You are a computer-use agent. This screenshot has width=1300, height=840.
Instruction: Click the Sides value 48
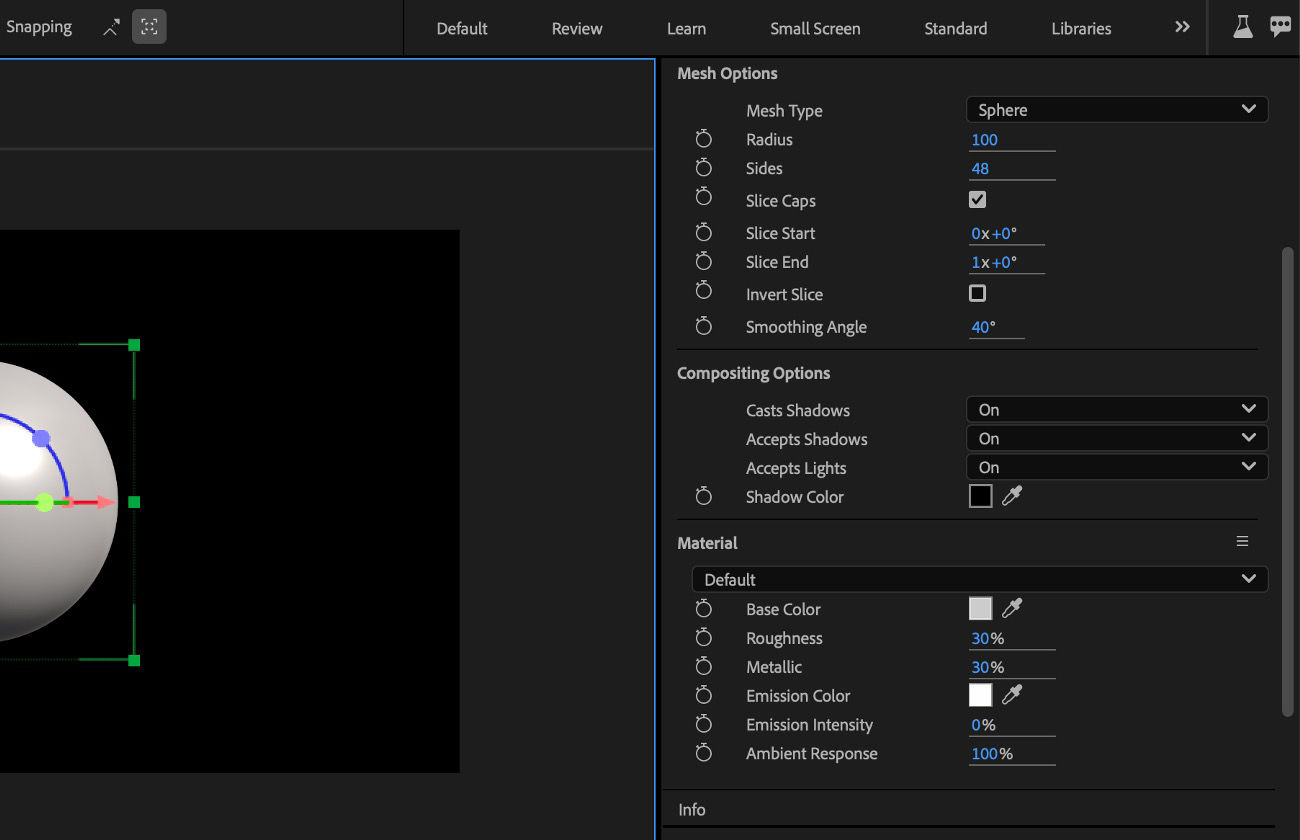click(x=980, y=169)
